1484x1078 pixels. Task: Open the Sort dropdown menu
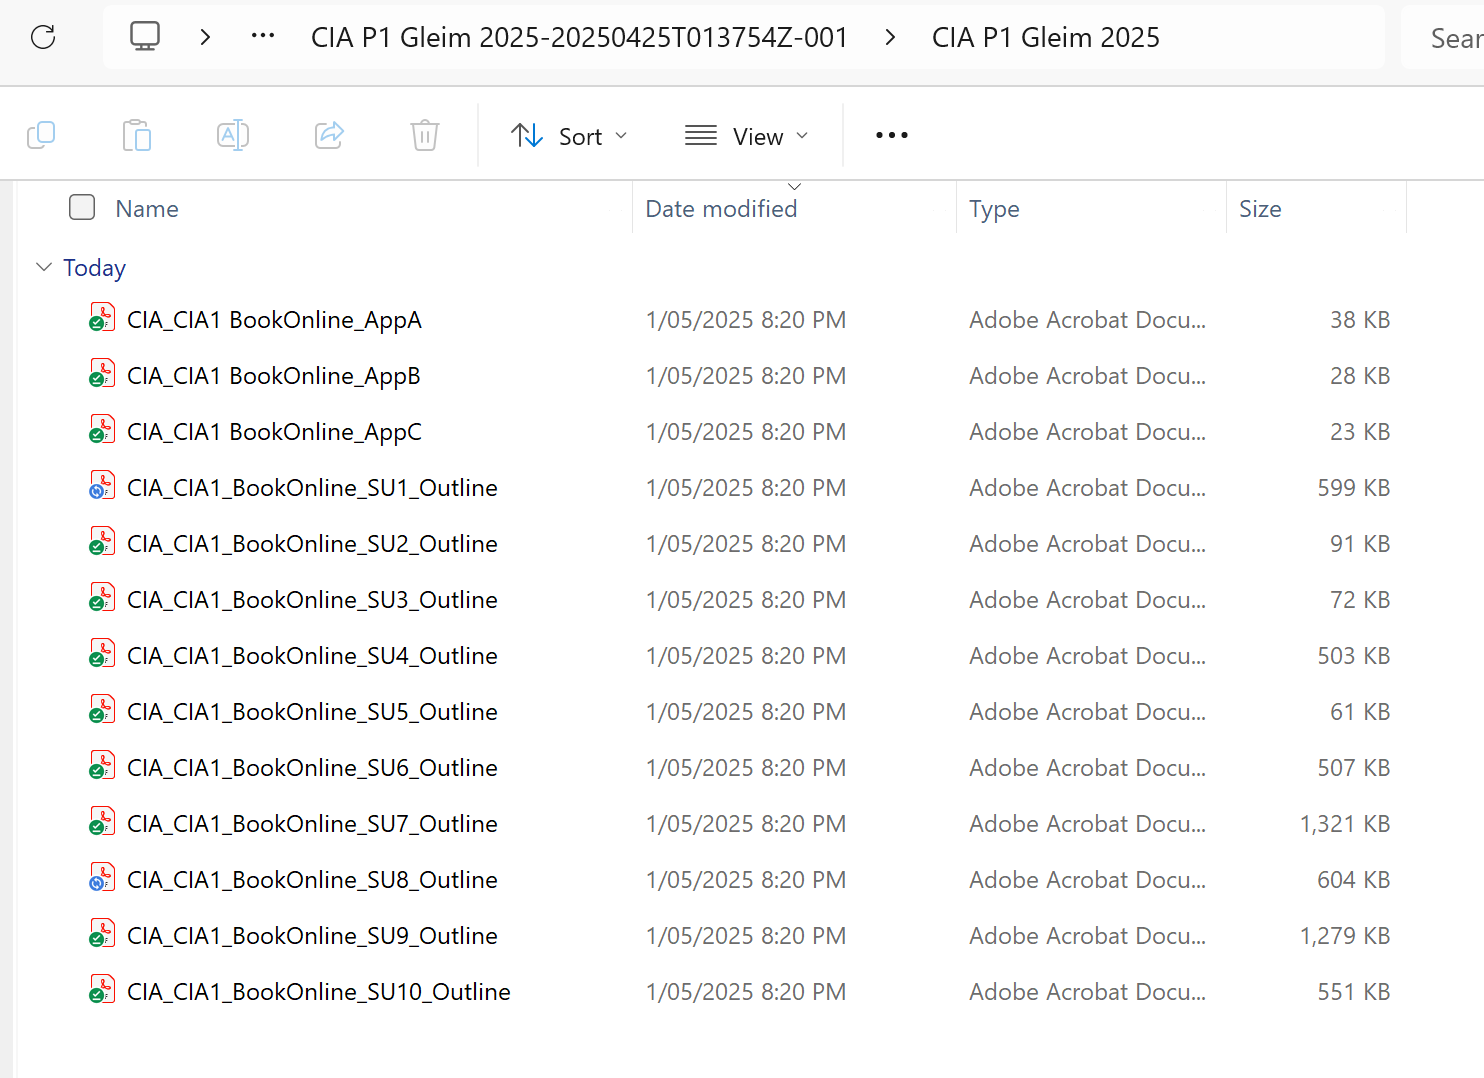569,136
